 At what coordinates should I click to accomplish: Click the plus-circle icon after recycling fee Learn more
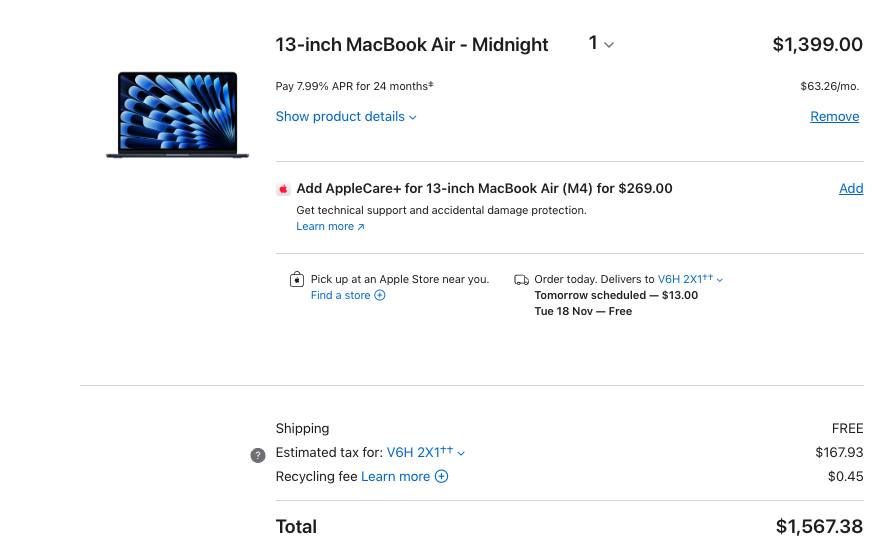pyautogui.click(x=442, y=477)
